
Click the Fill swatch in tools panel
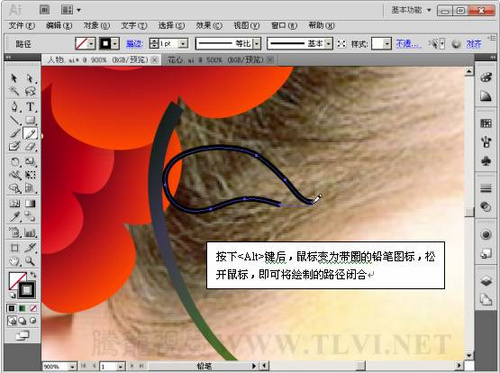point(17,281)
